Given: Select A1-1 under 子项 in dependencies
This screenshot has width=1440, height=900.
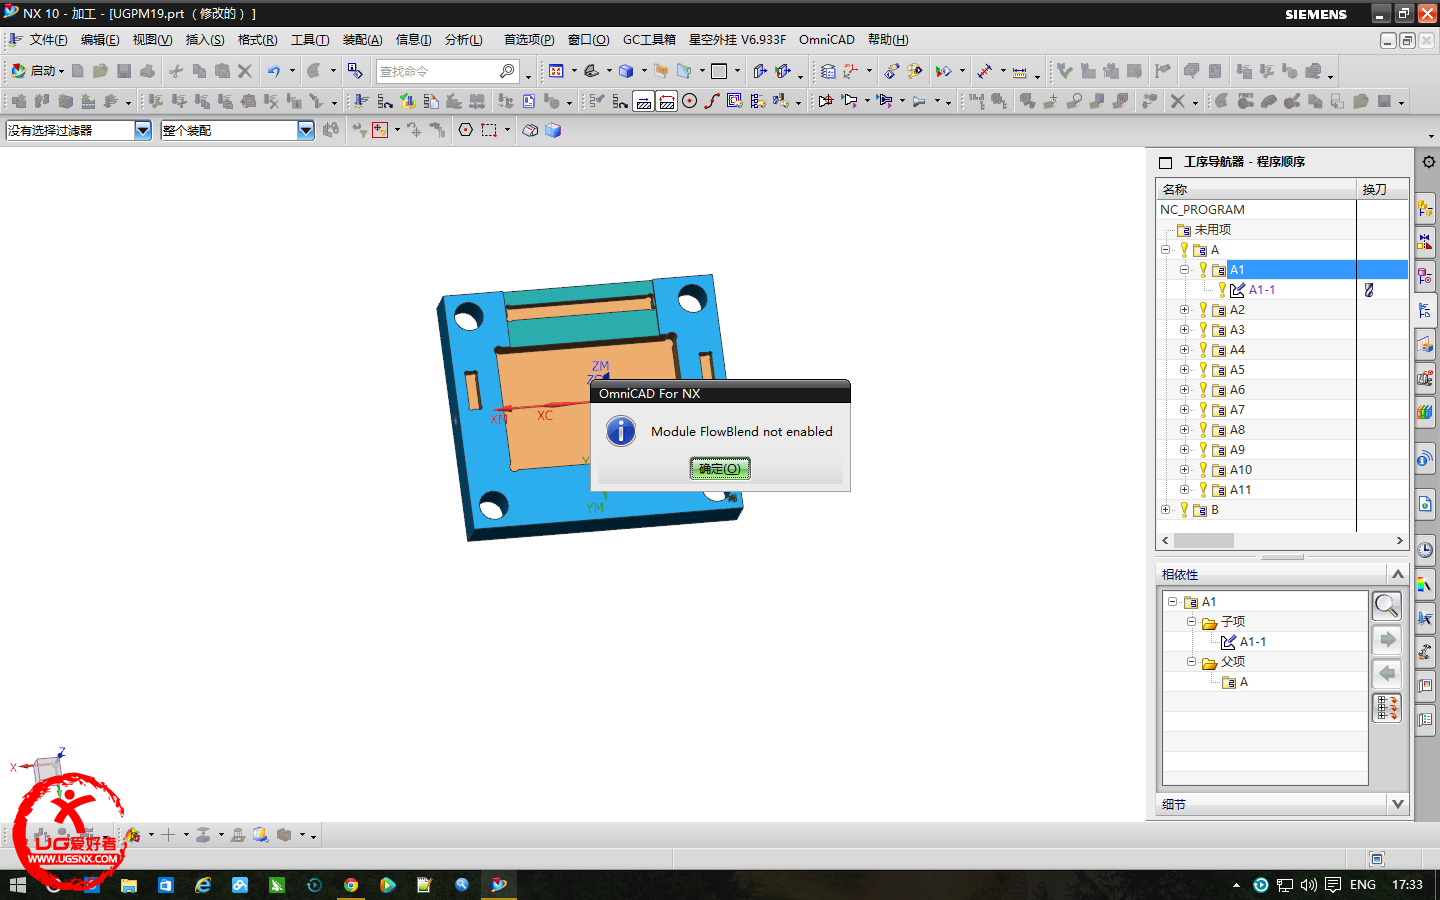Looking at the screenshot, I should 1252,642.
